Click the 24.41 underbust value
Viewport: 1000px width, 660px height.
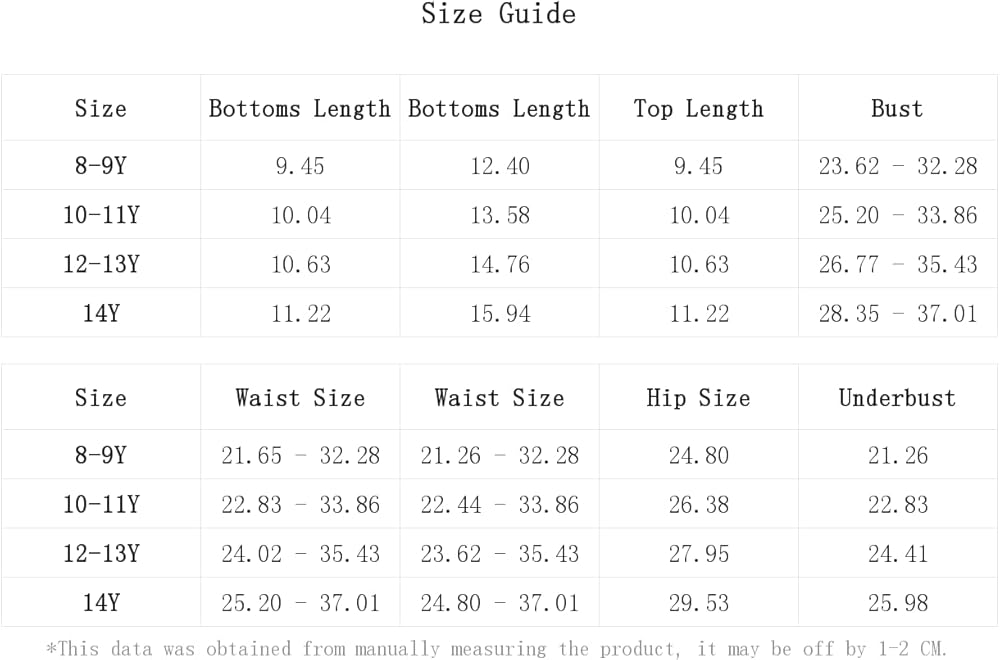click(897, 554)
